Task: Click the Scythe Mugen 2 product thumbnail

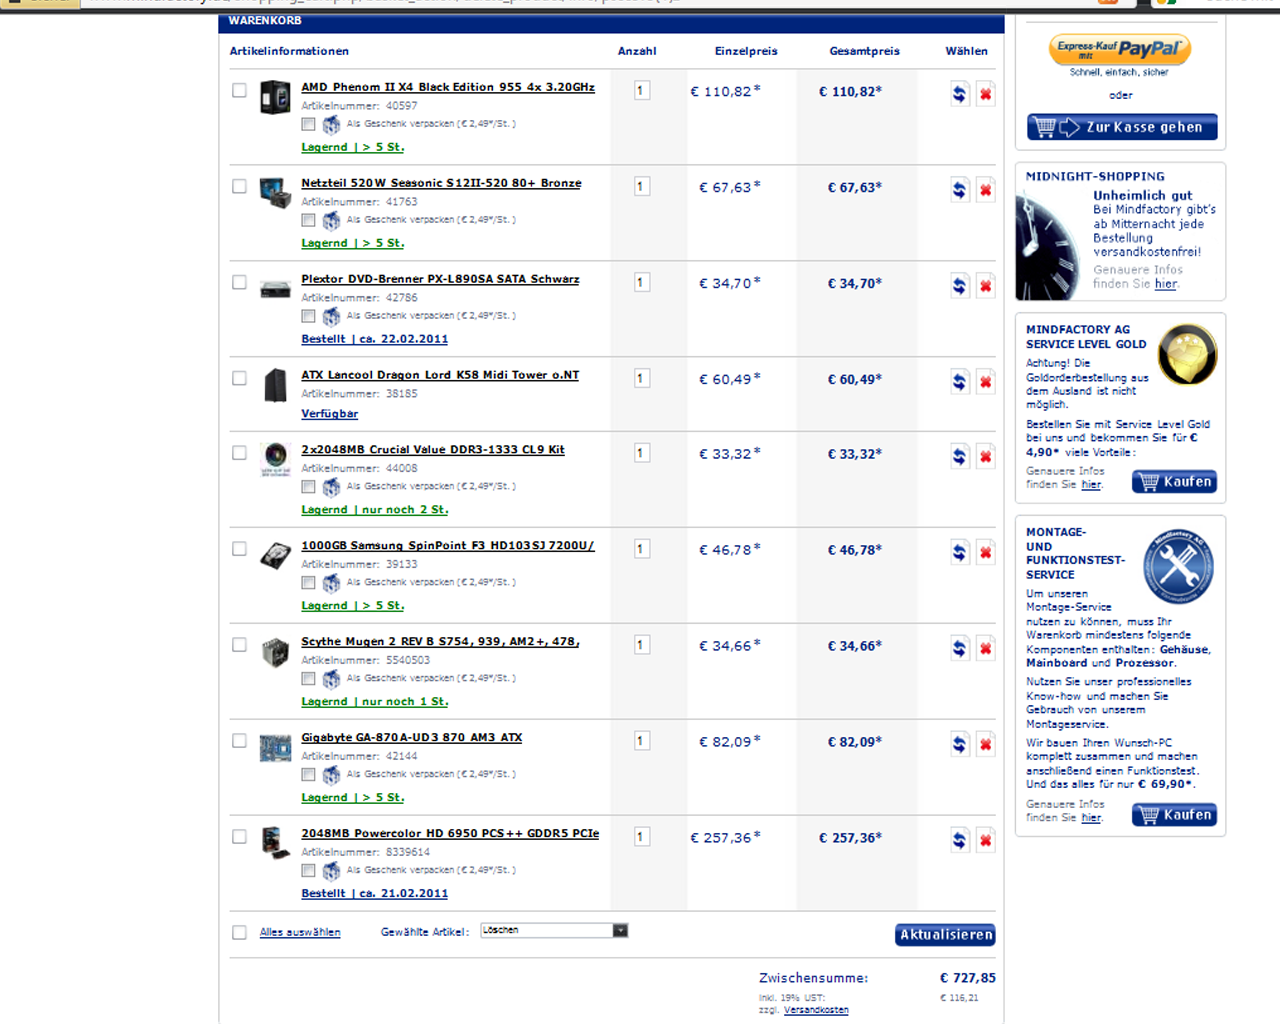Action: [x=275, y=652]
